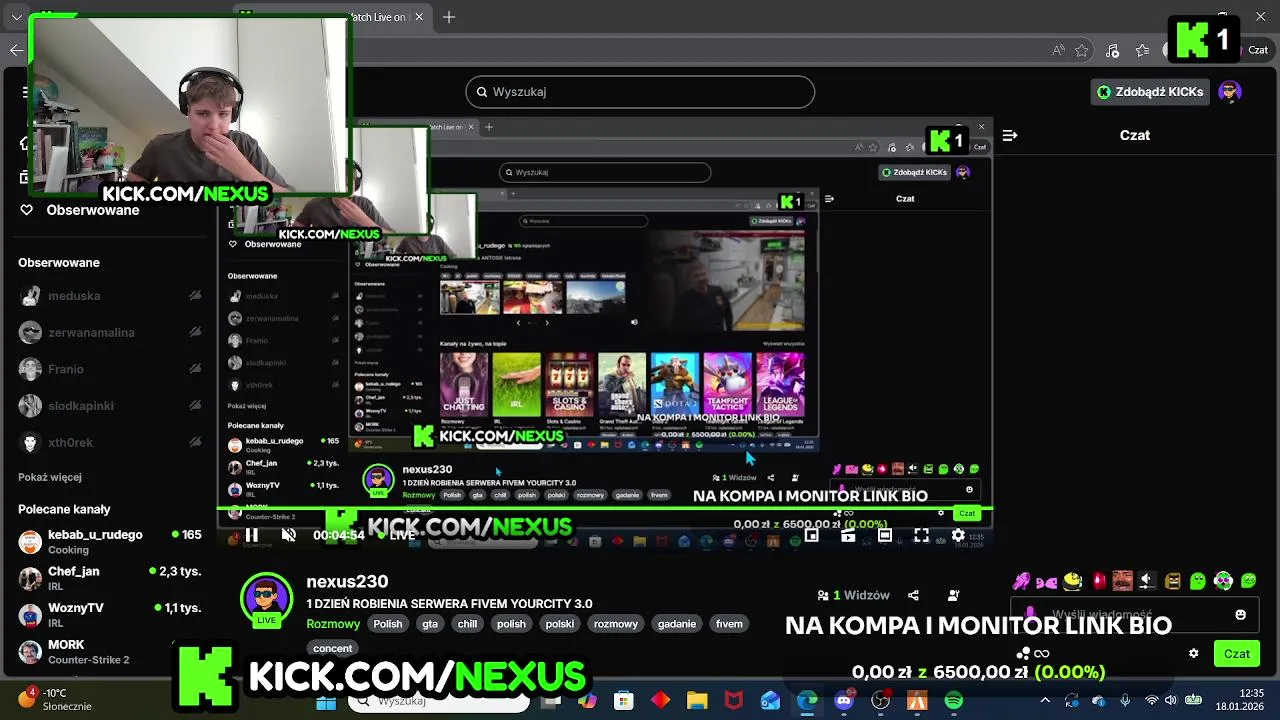Toggle theatre mode in the player
Screen dimensions: 1280x720
885,535
